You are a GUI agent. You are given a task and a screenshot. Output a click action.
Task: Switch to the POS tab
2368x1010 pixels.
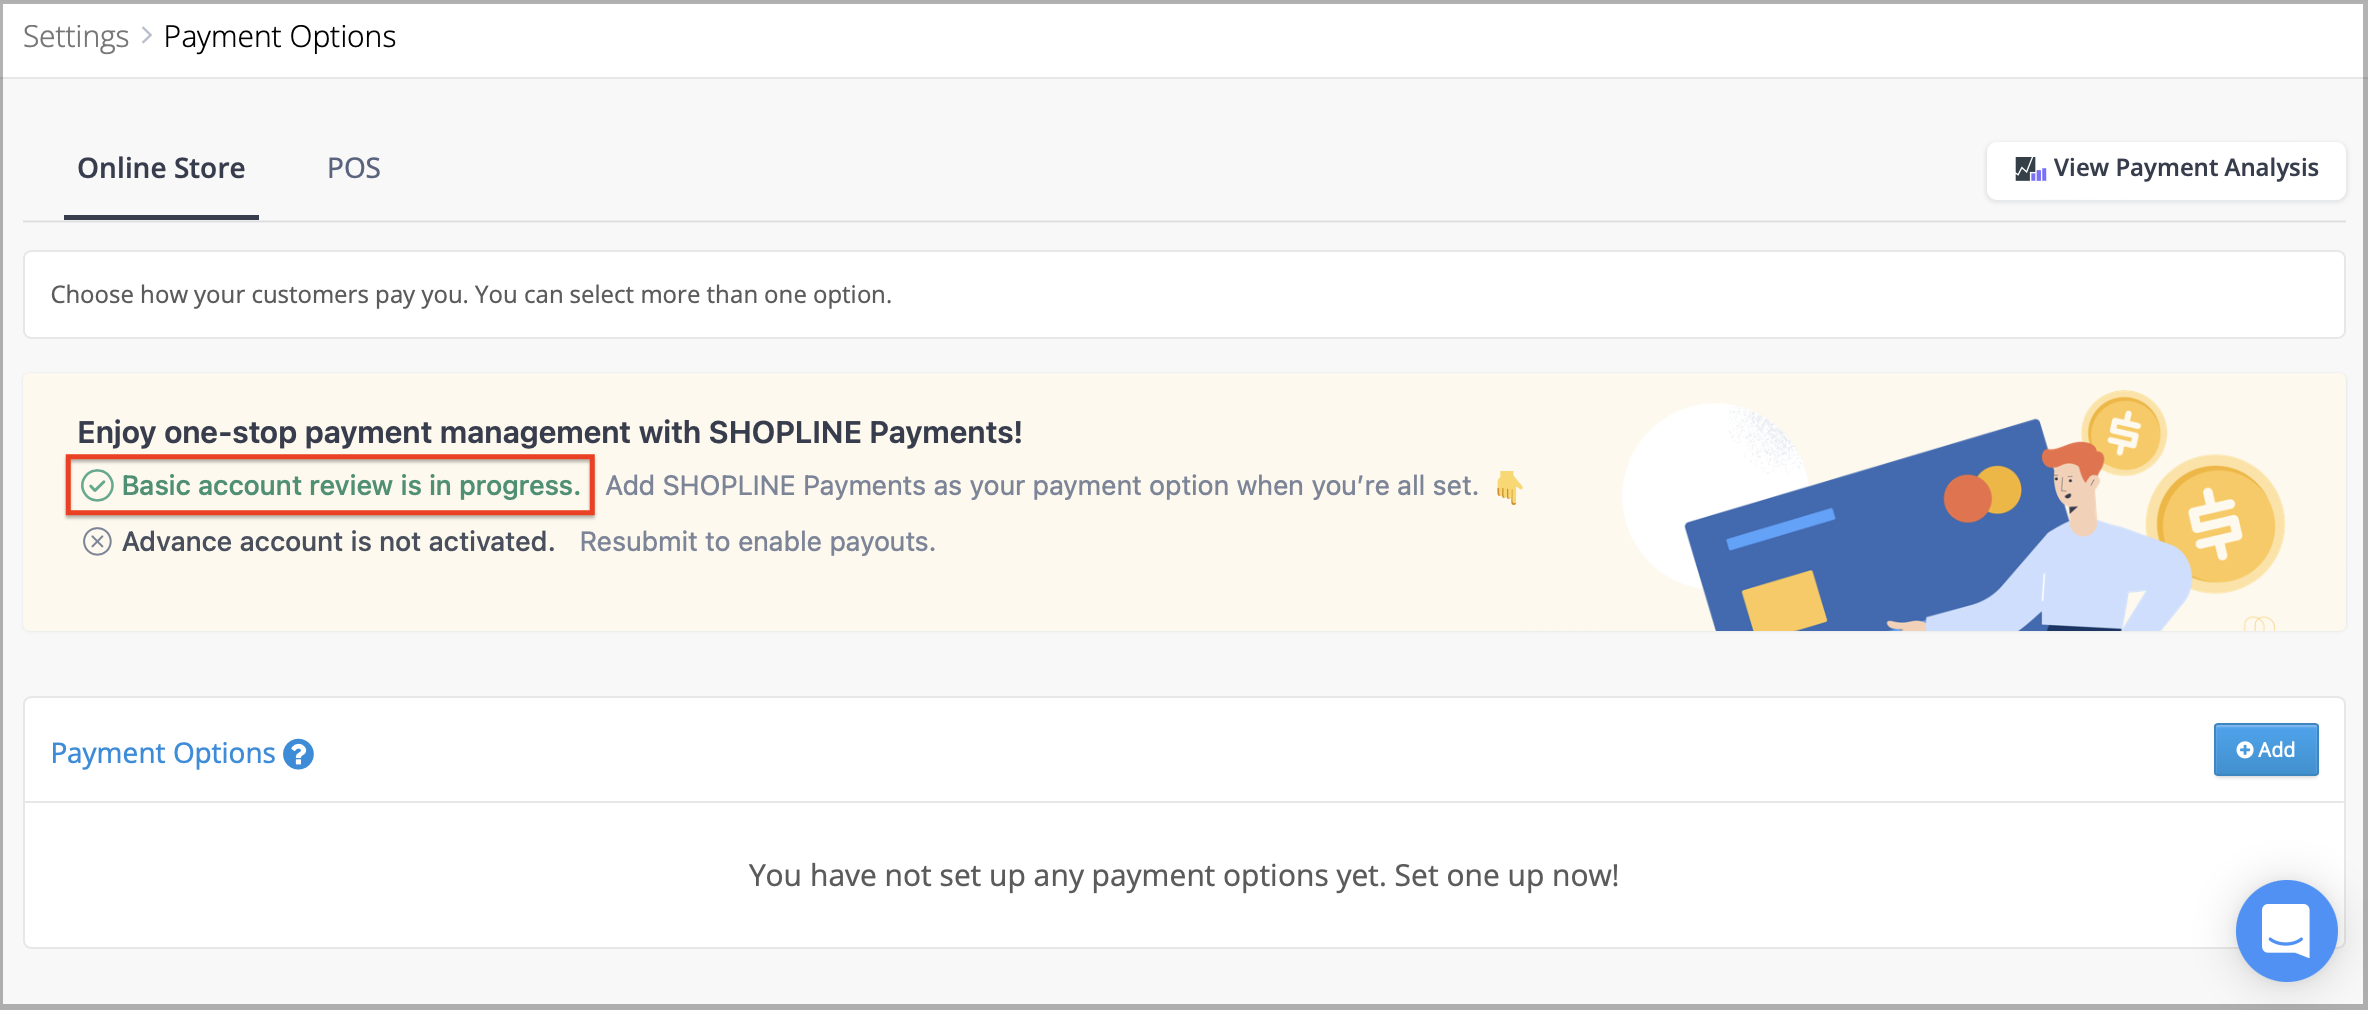[x=354, y=168]
